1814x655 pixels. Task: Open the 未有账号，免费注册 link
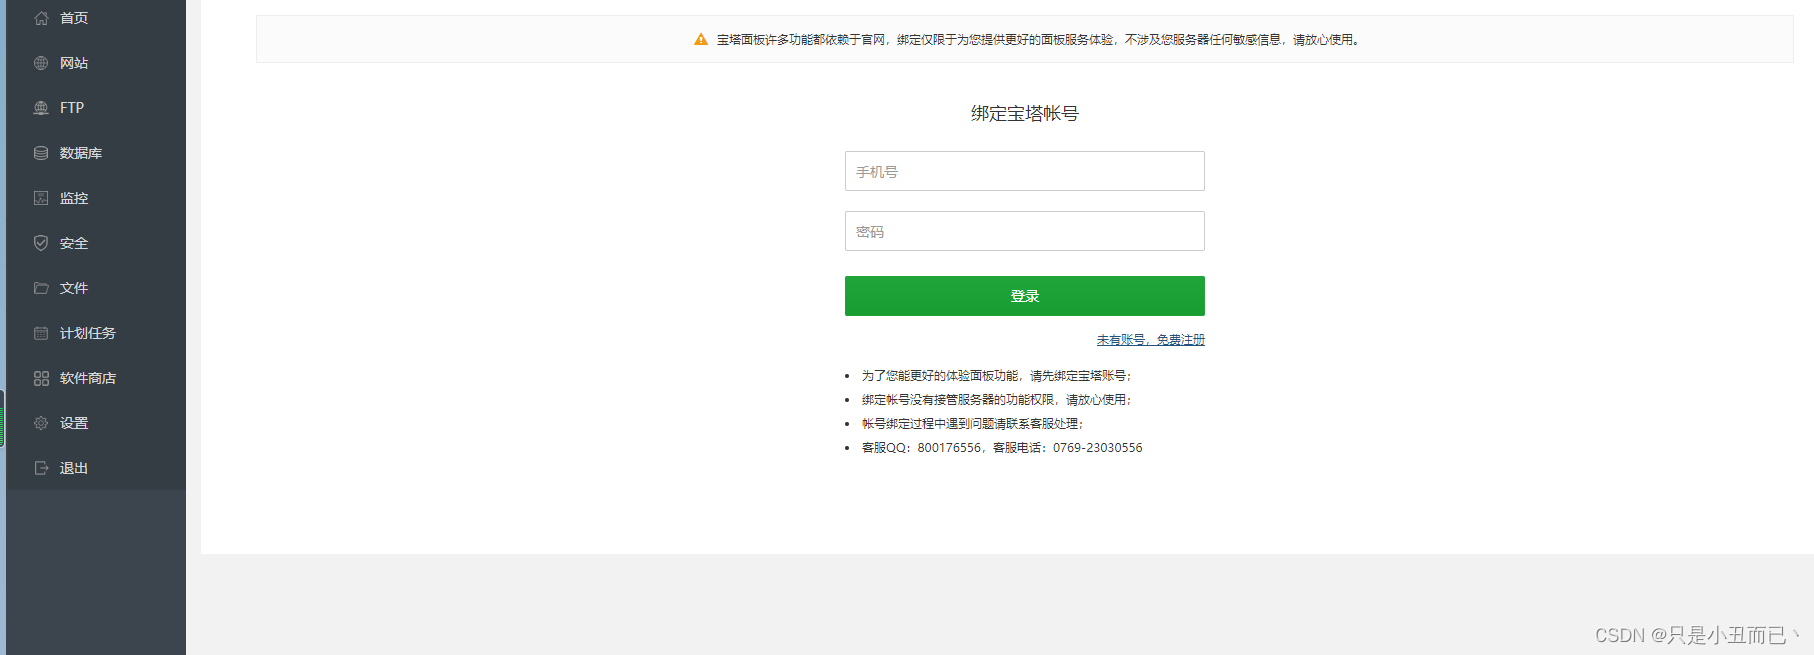[1151, 340]
